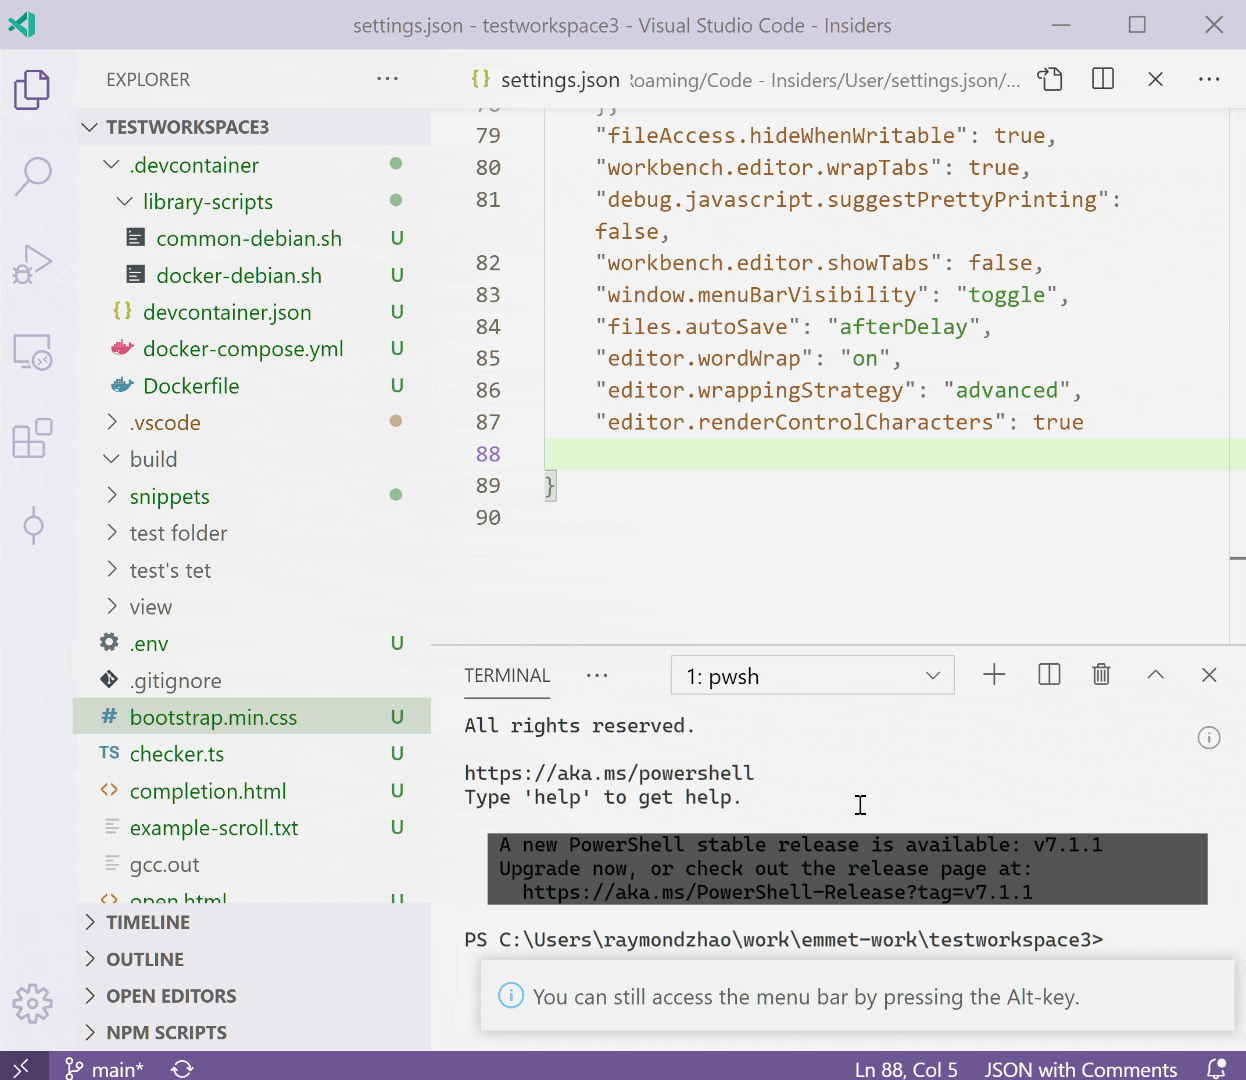Open completion.html file
The image size is (1246, 1080).
point(252,791)
